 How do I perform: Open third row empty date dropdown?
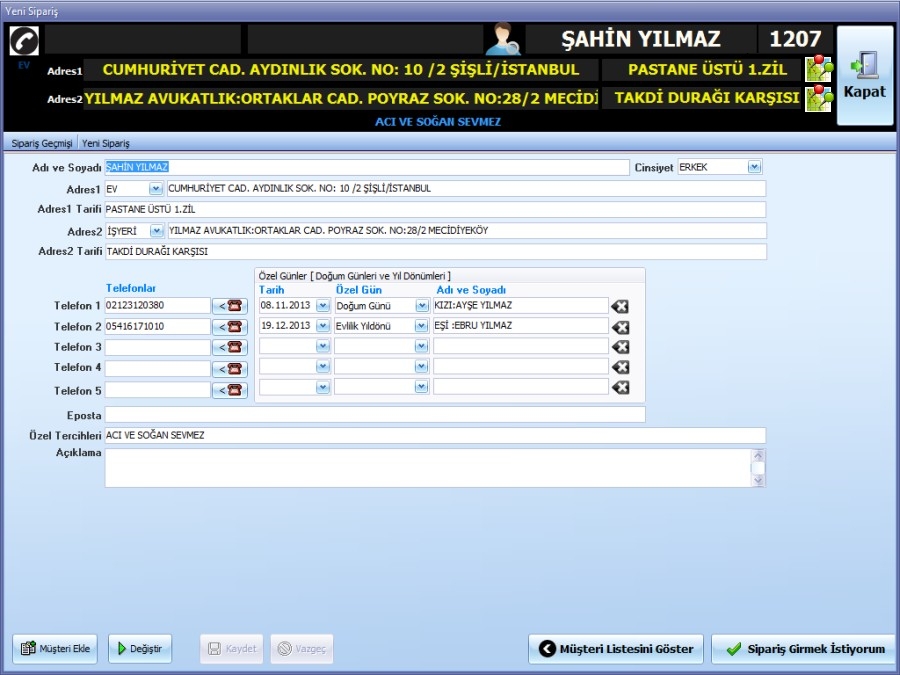click(x=323, y=346)
